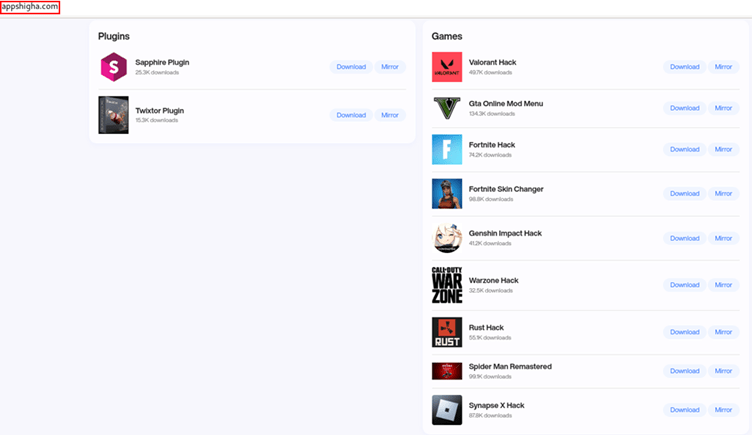The image size is (752, 435).
Task: Download the Sapphire Plugin
Action: click(x=351, y=67)
